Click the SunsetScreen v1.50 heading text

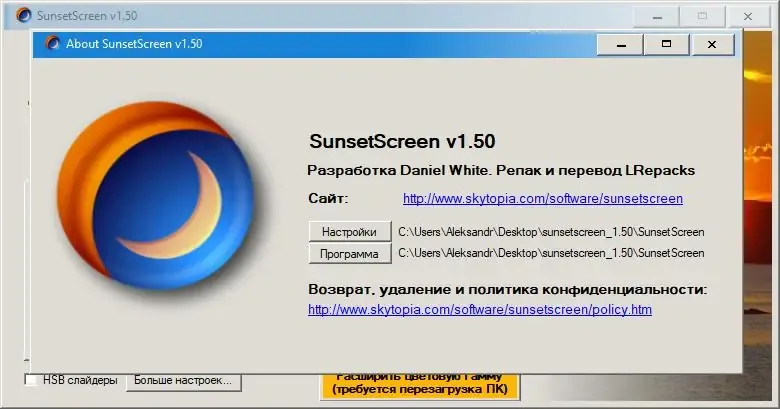click(402, 141)
